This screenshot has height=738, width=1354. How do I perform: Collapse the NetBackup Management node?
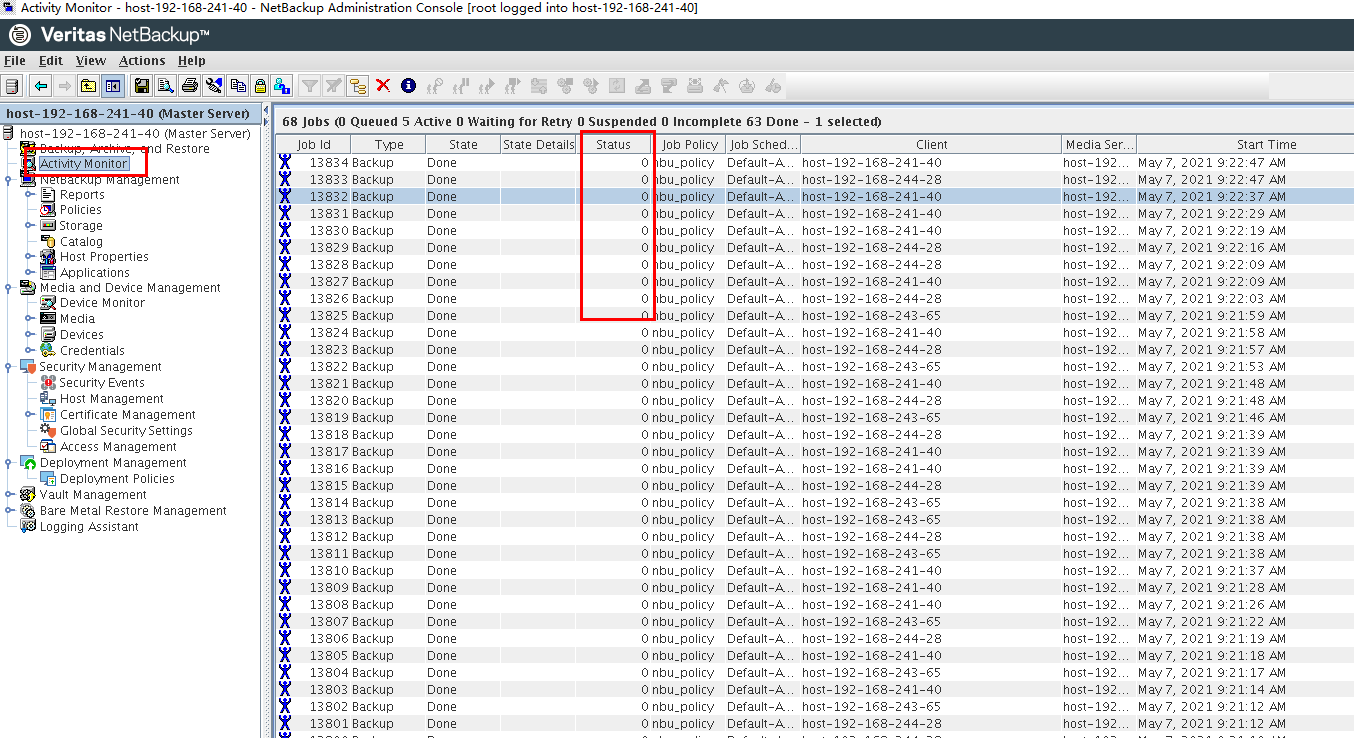point(9,180)
